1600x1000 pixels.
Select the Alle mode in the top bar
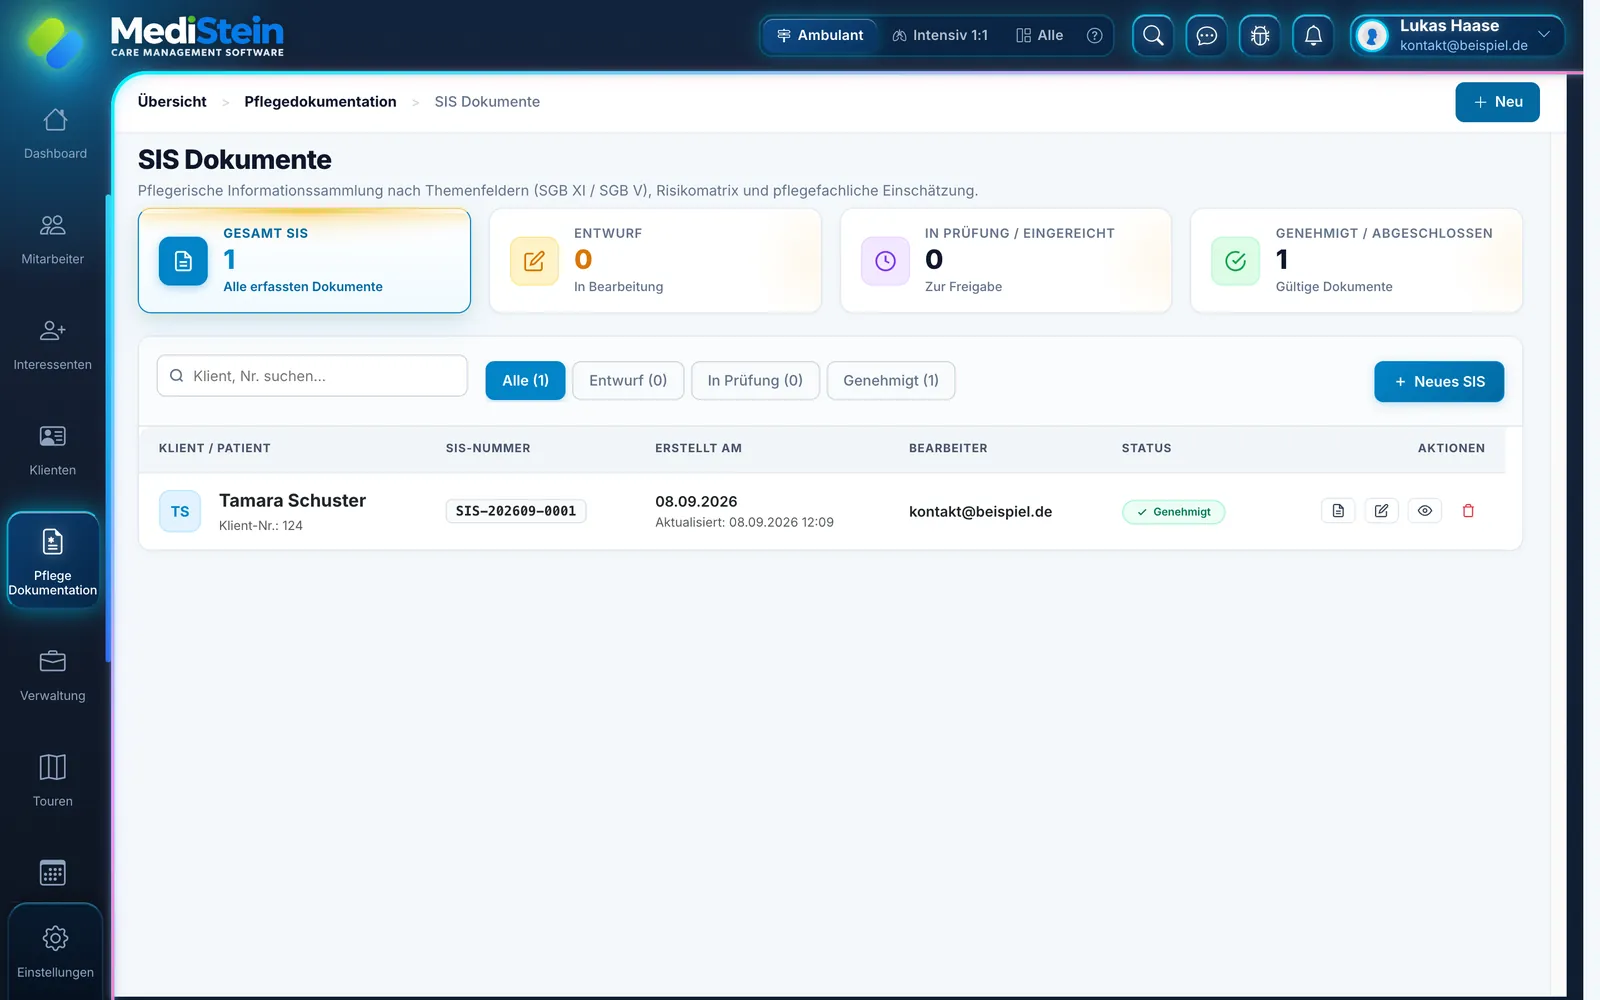point(1040,36)
